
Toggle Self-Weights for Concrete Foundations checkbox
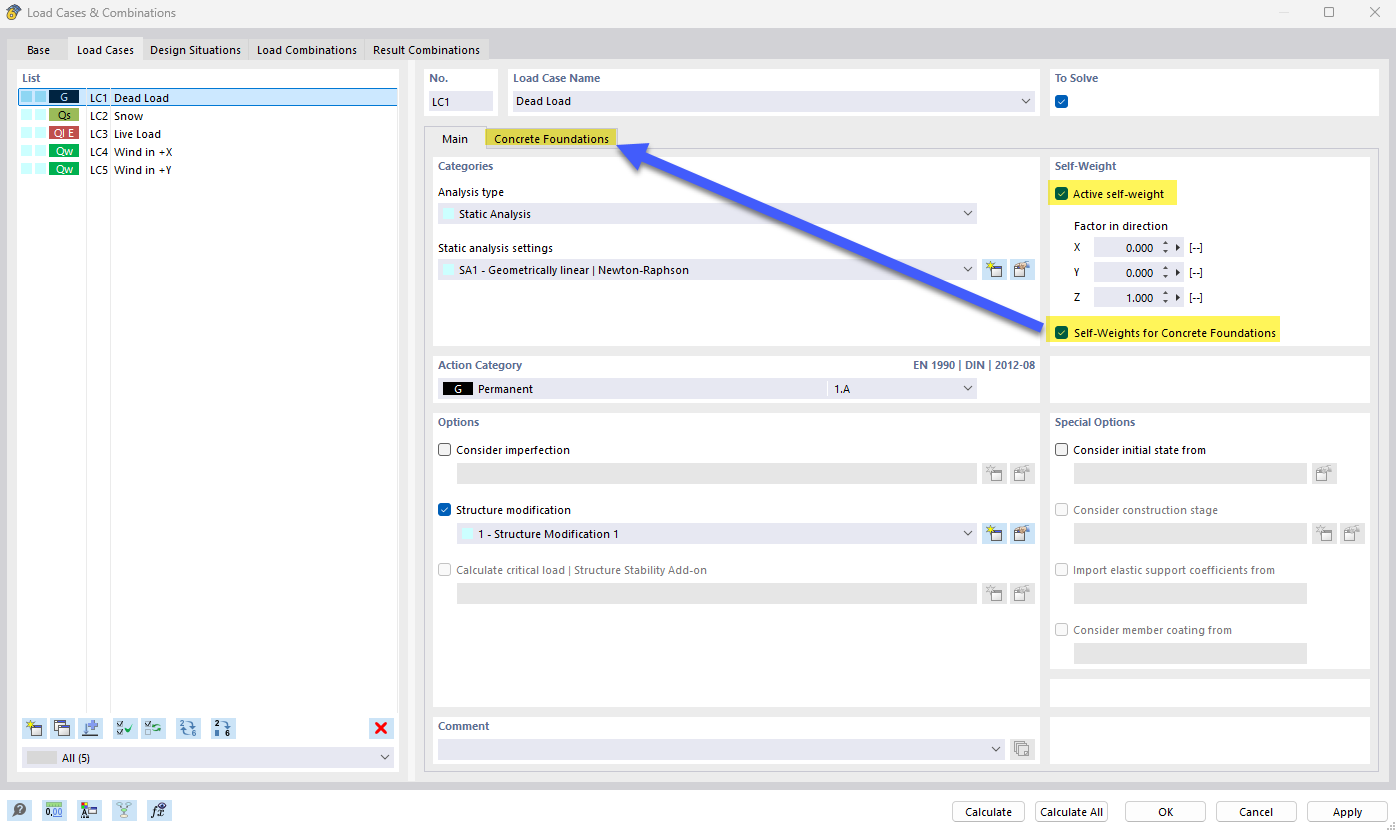point(1061,332)
